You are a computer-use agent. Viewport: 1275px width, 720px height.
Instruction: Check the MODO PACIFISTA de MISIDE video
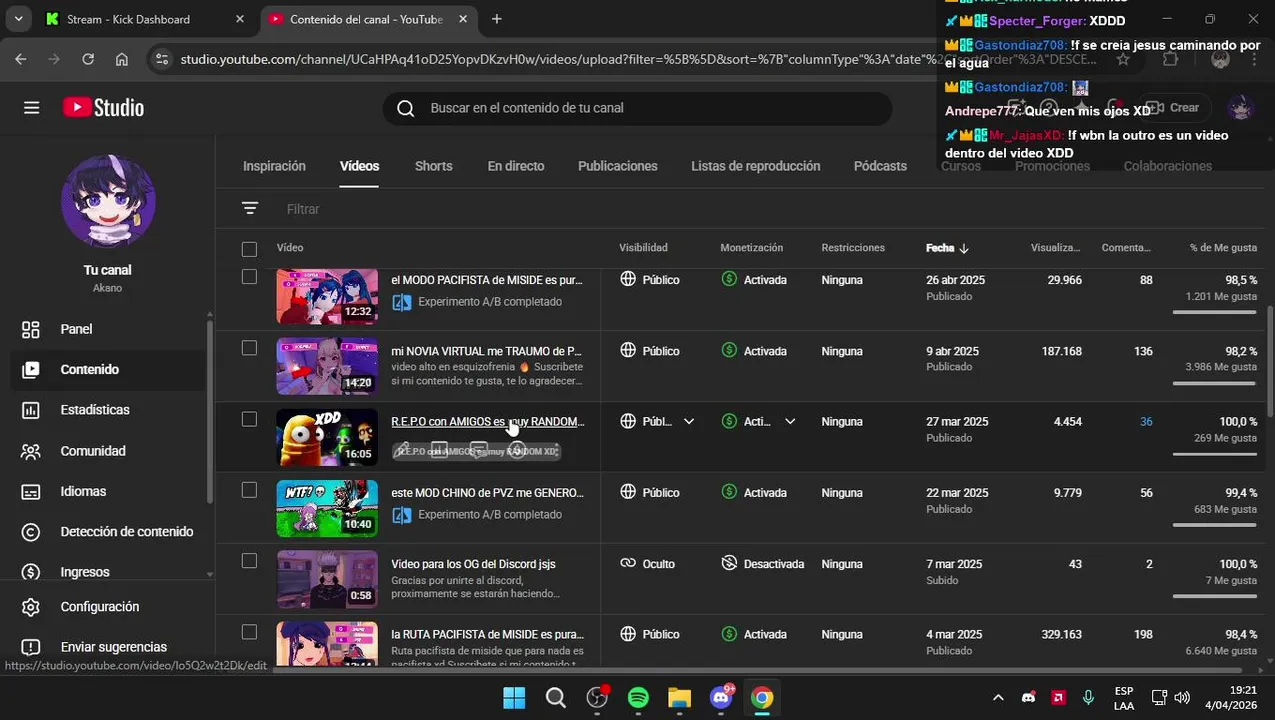(249, 277)
